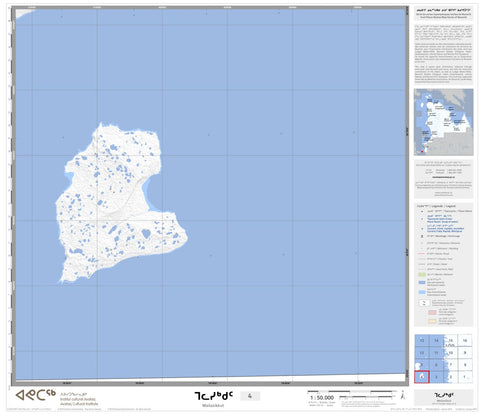Select index grid tile 1
Viewport: 480px width, 414px height.
point(465,377)
